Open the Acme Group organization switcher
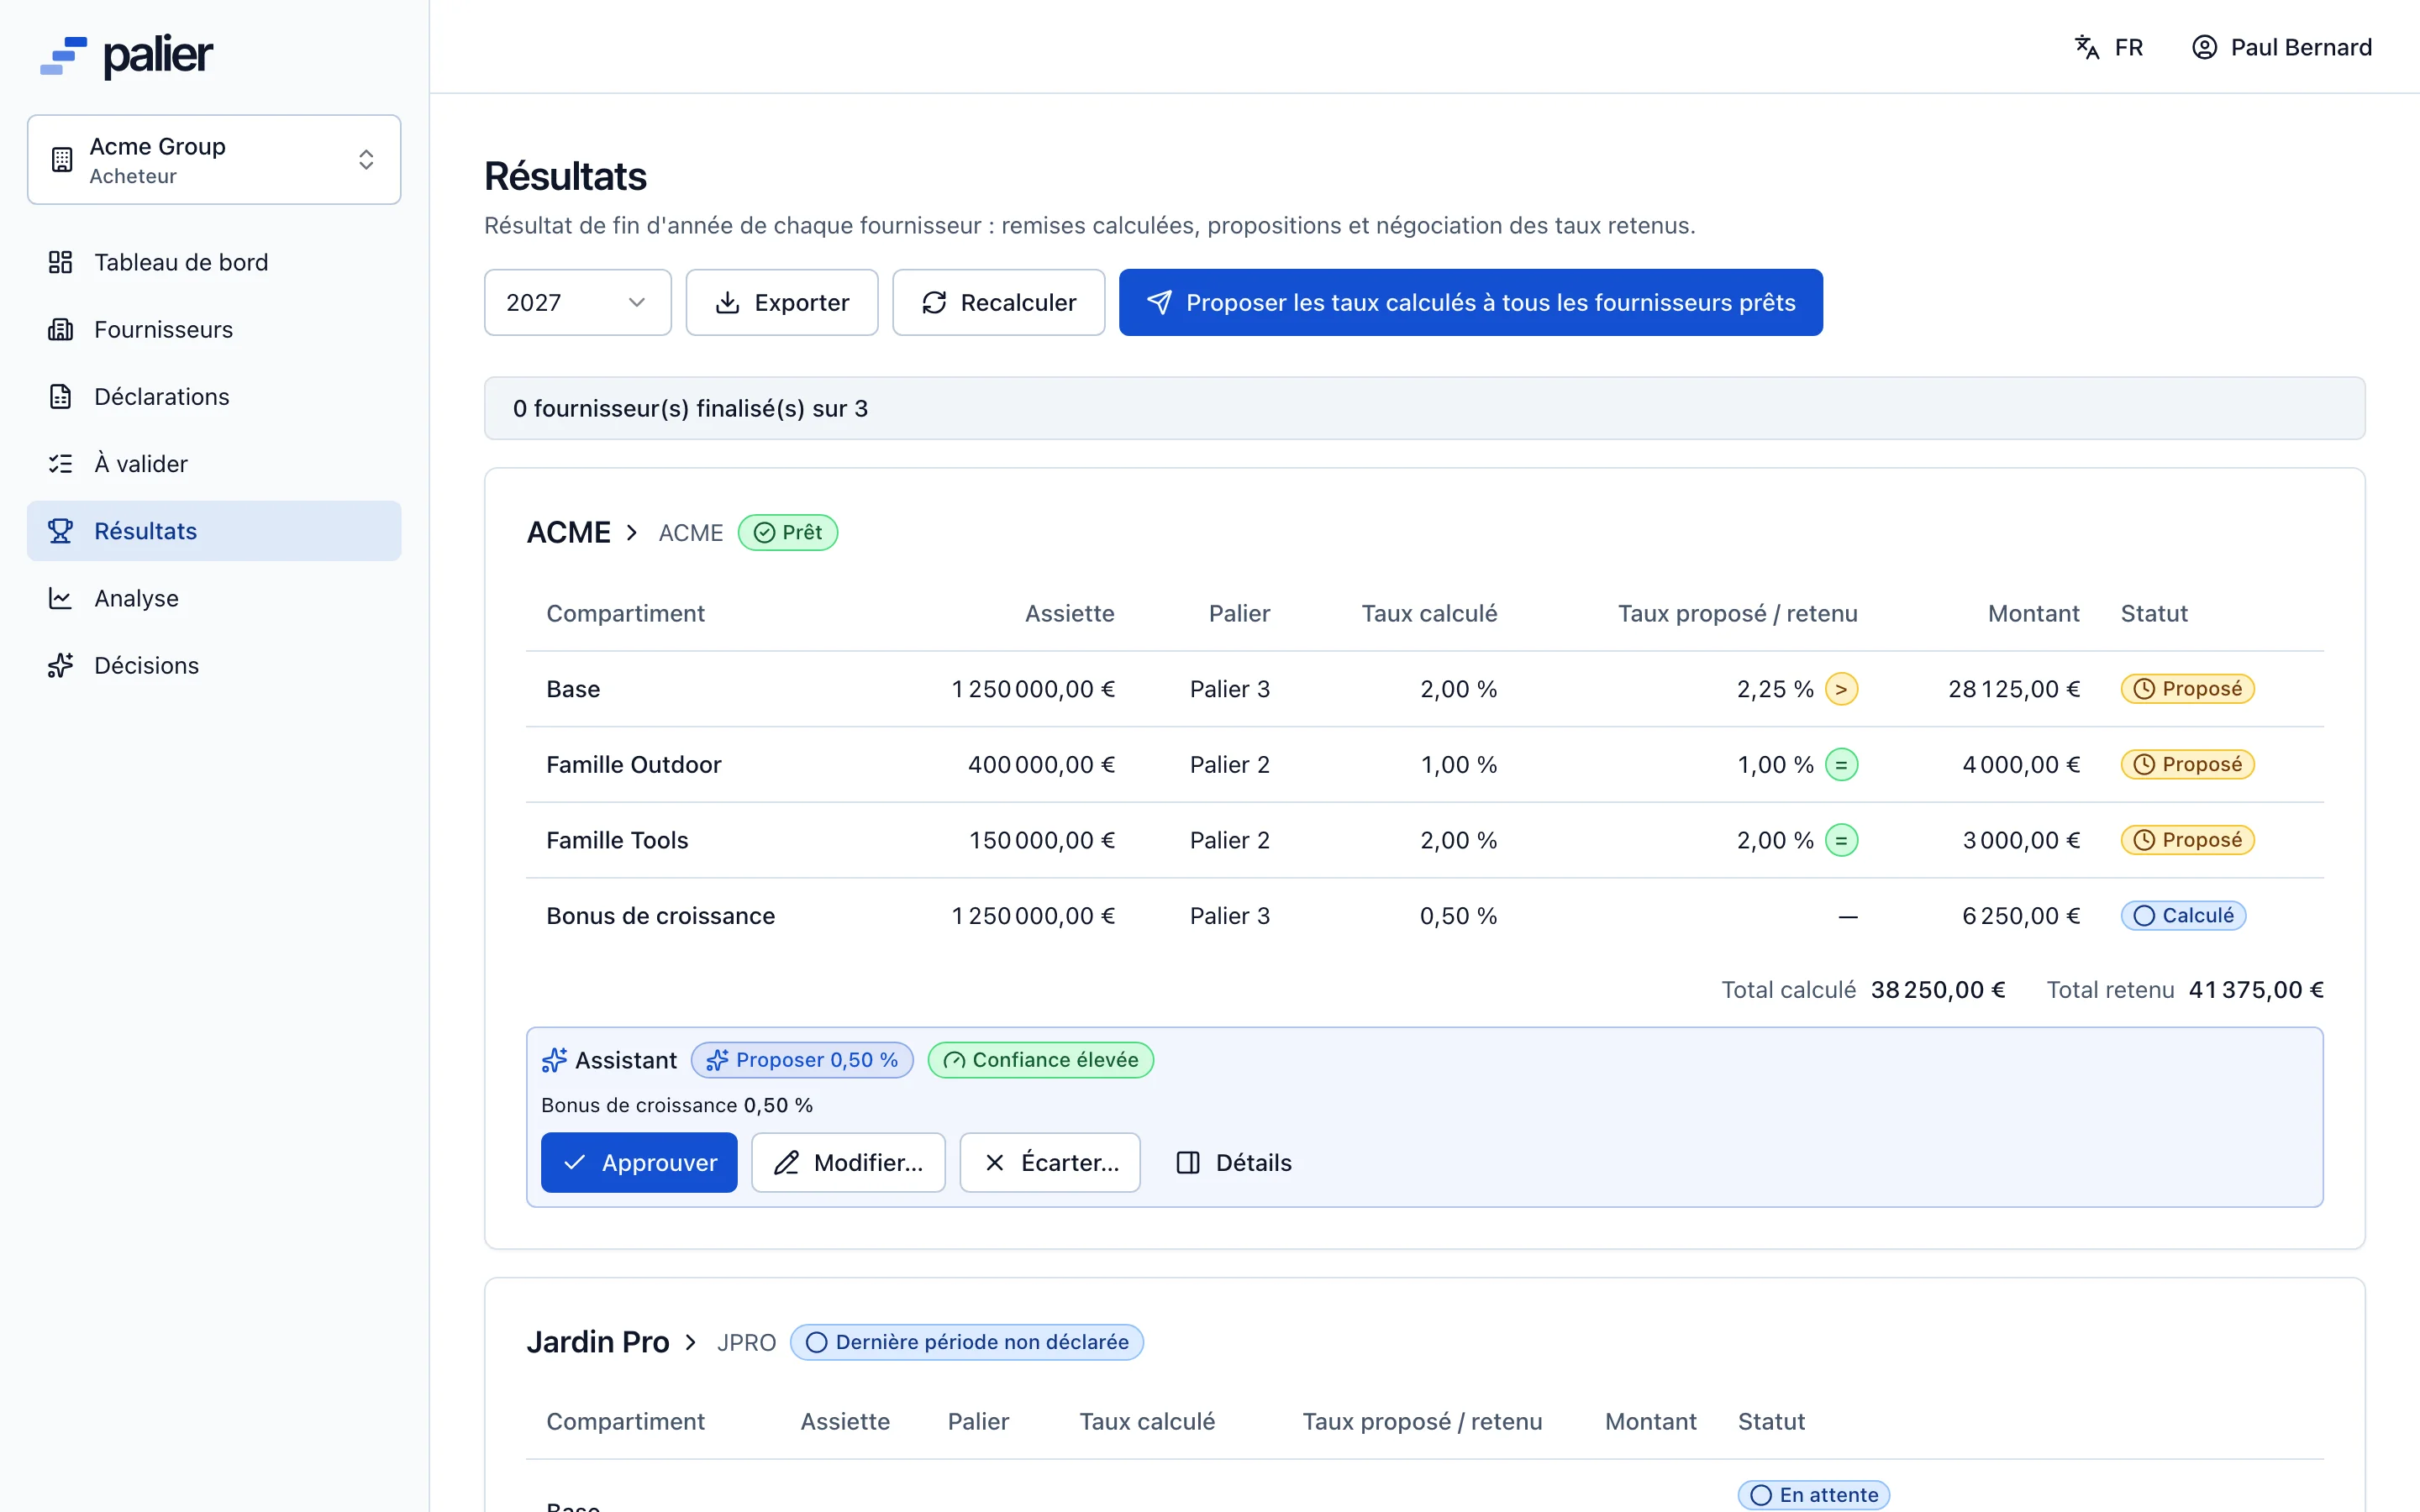 (214, 160)
